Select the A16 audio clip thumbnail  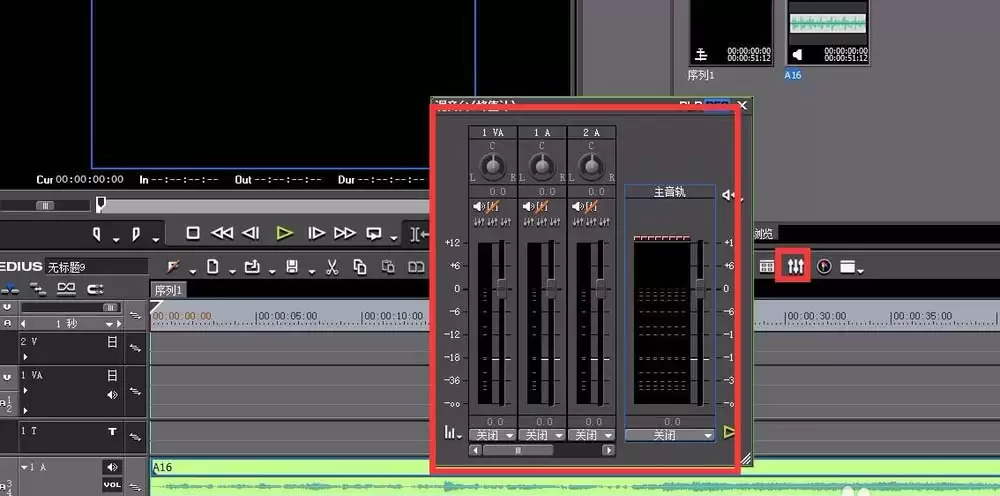[x=828, y=33]
